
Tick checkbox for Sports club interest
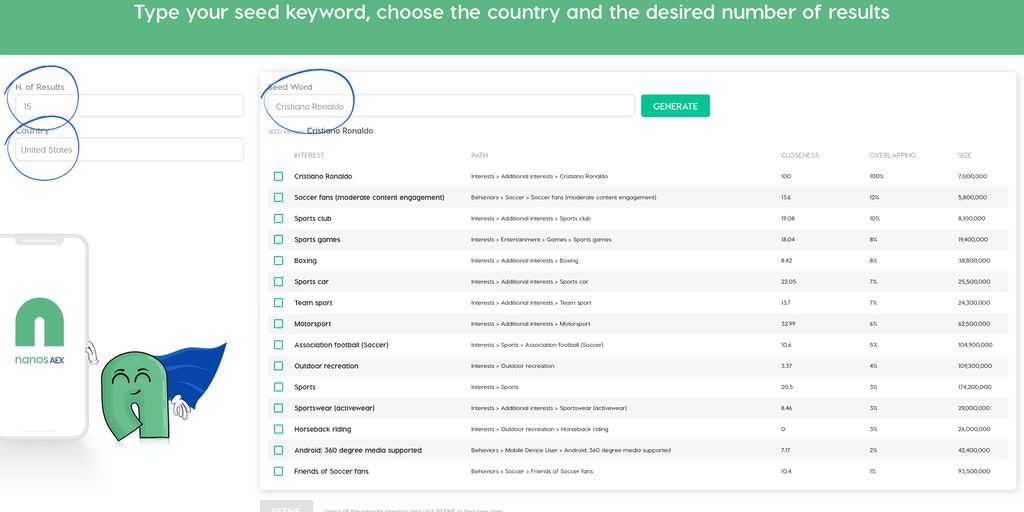pyautogui.click(x=278, y=218)
